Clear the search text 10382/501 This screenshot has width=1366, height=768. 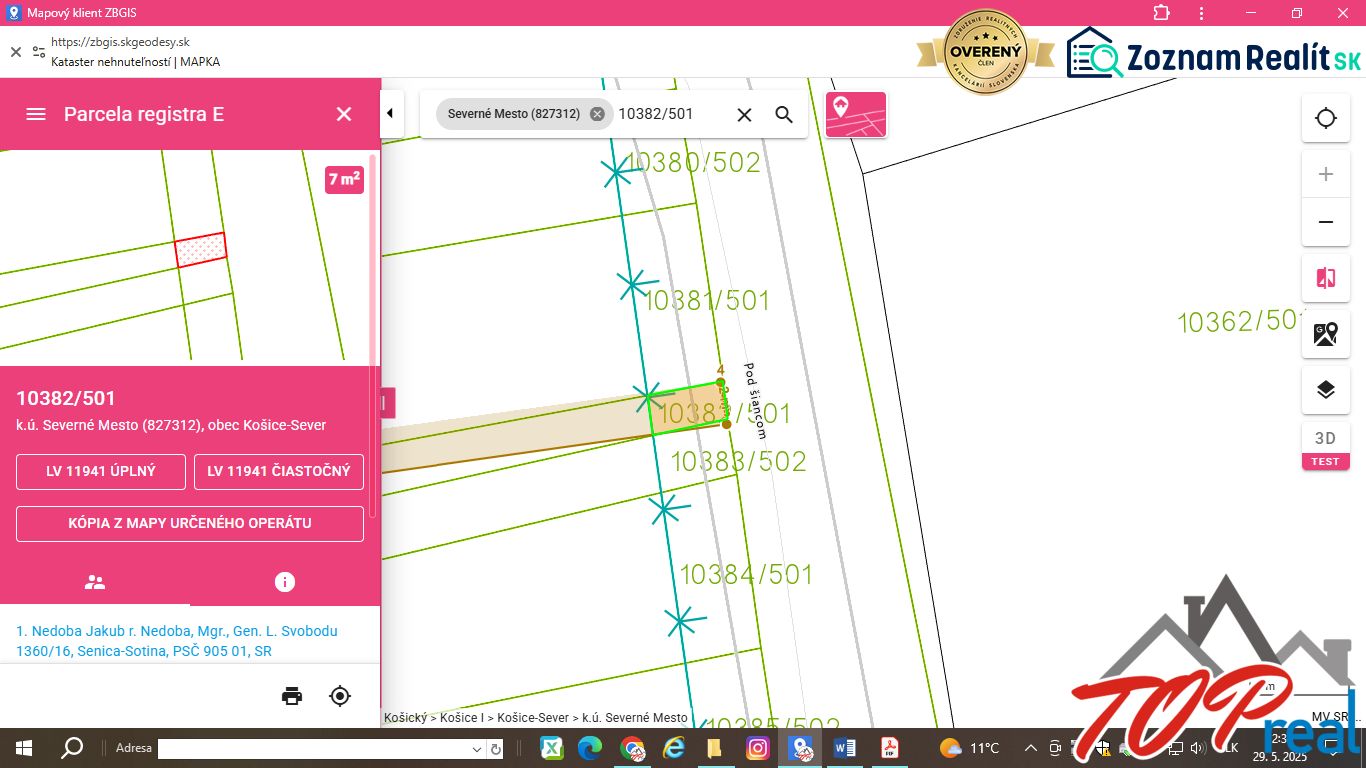[744, 115]
